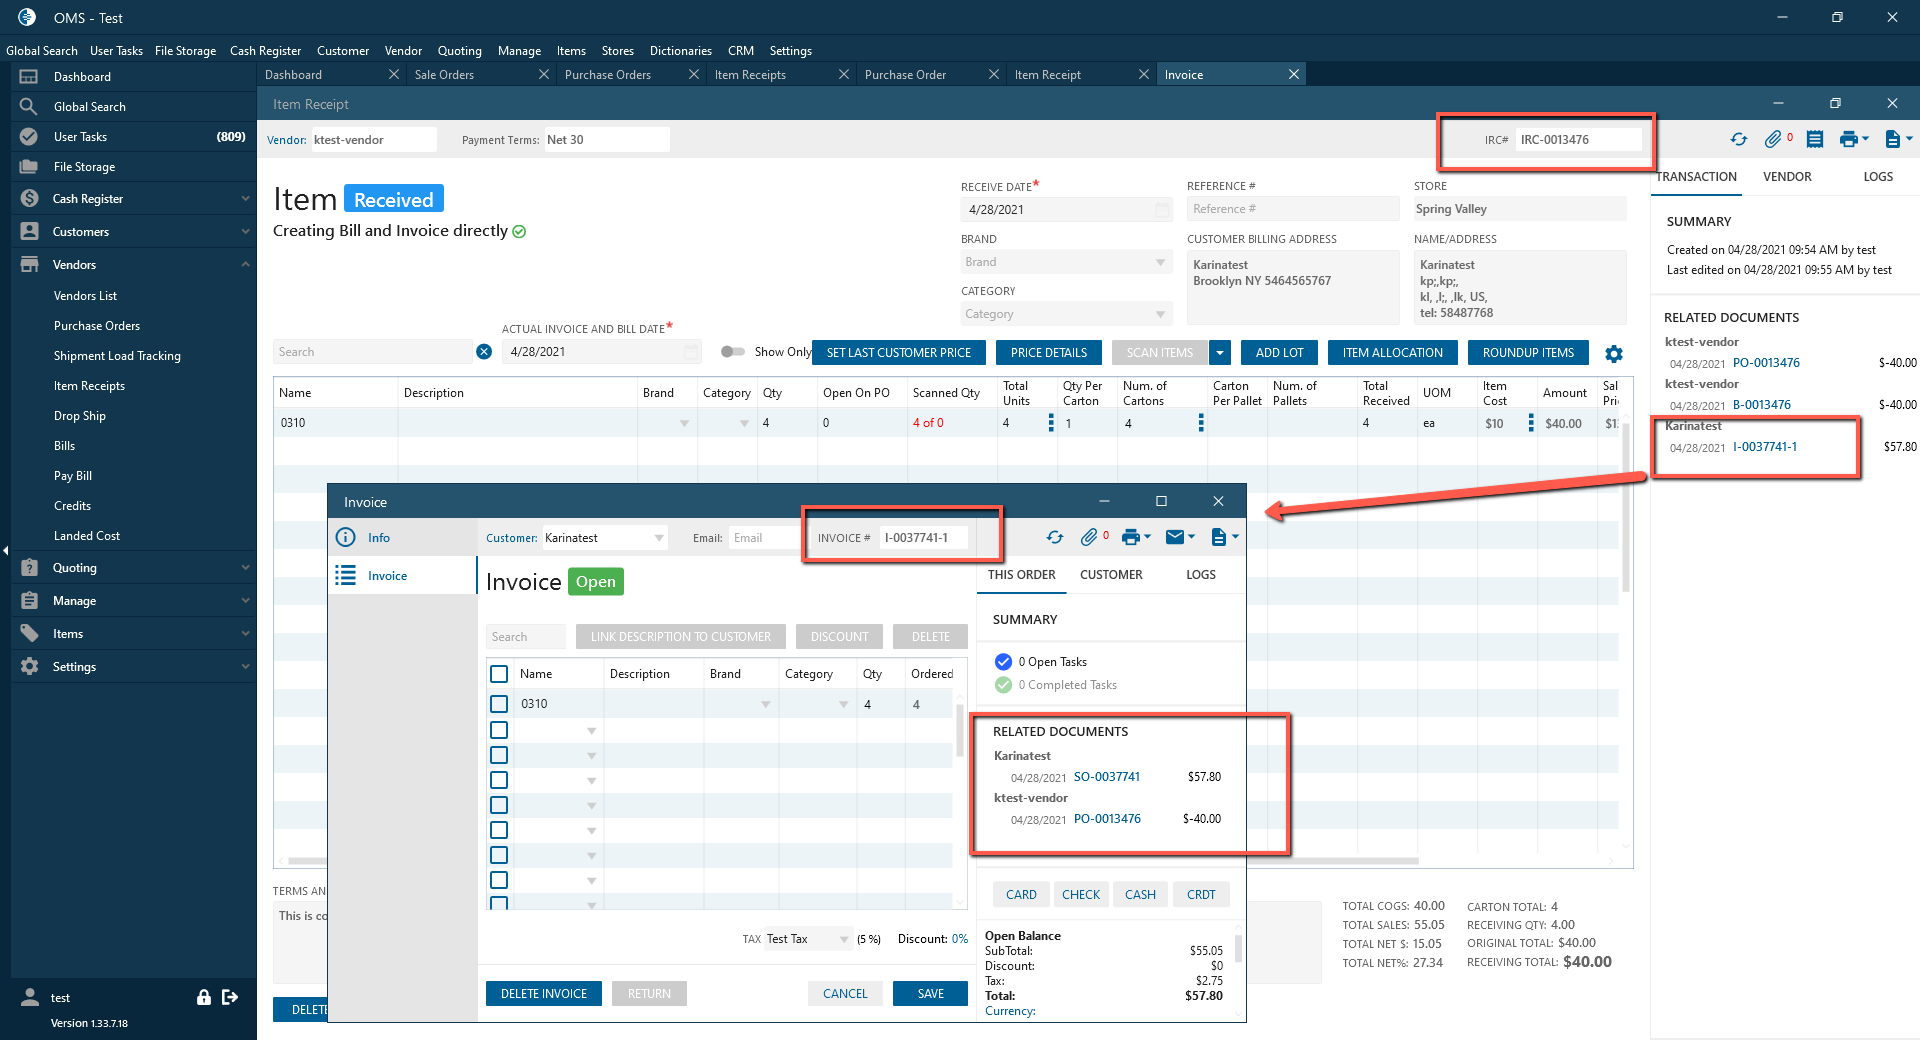Toggle the Show Only switch
The height and width of the screenshot is (1040, 1920).
733,352
